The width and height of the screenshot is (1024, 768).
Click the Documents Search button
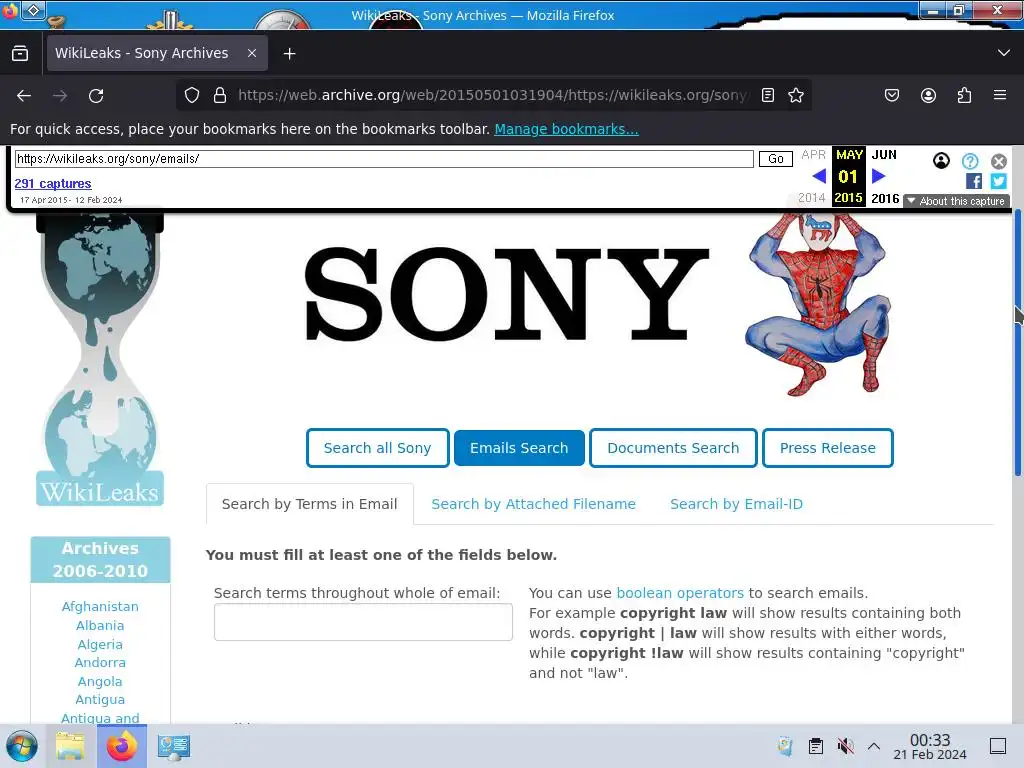[673, 448]
